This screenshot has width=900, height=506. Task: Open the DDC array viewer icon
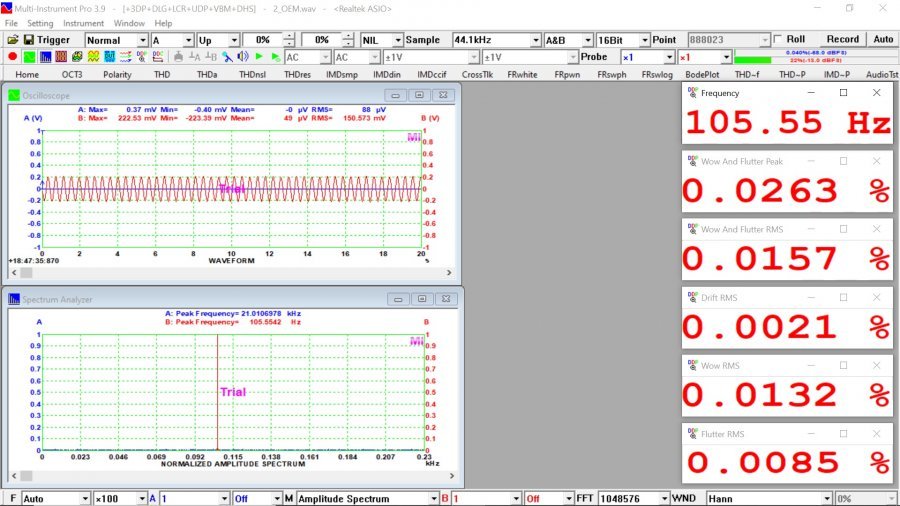click(157, 57)
